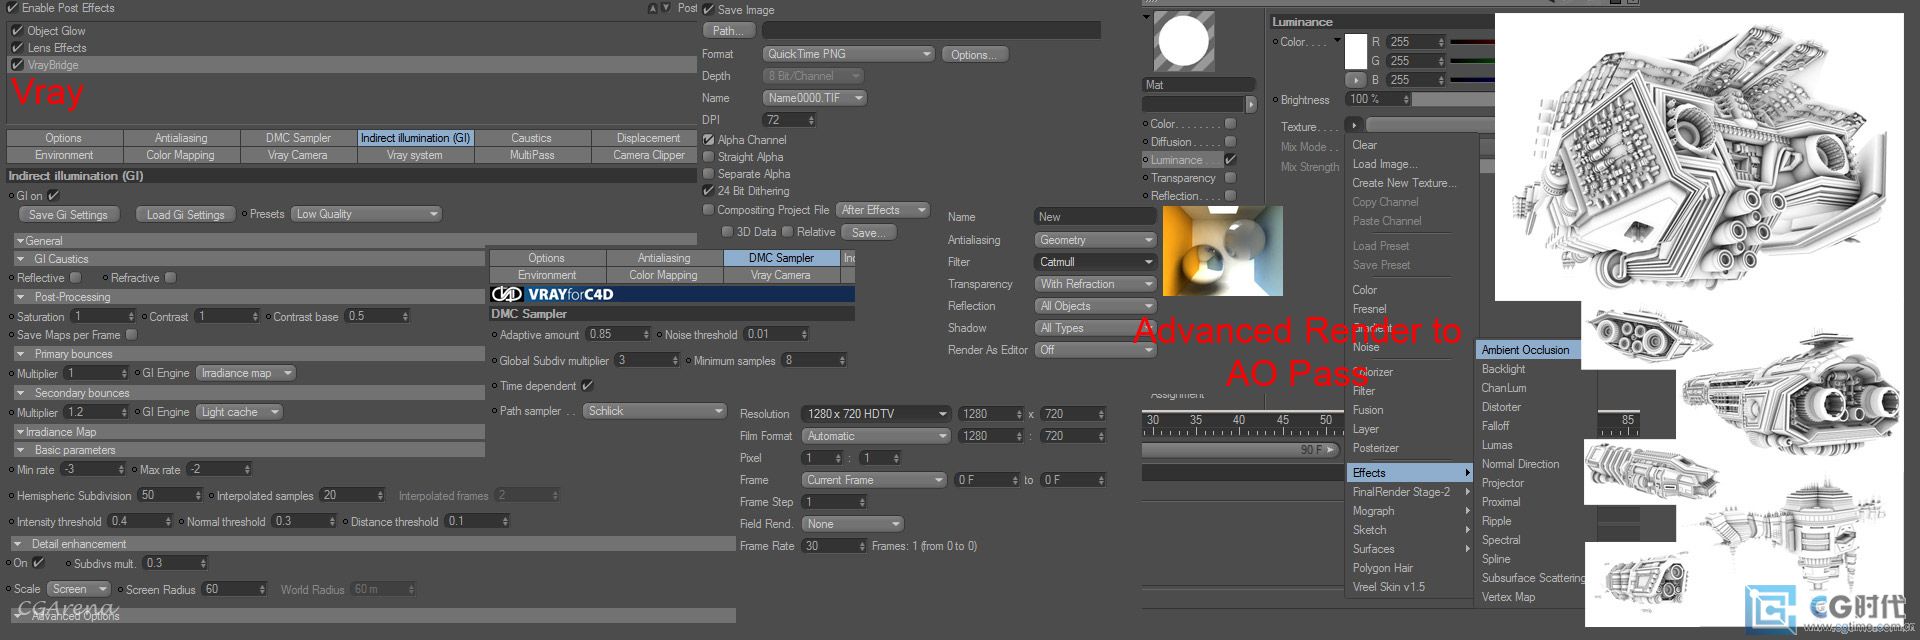The width and height of the screenshot is (1920, 640).
Task: Open the Path sampler Schlick dropdown
Action: [x=655, y=411]
